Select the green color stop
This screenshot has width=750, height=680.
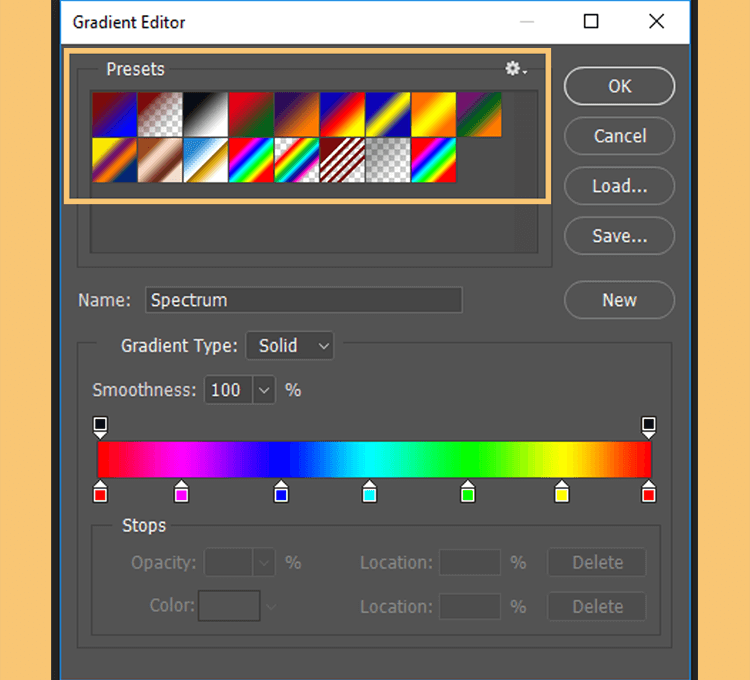click(468, 491)
